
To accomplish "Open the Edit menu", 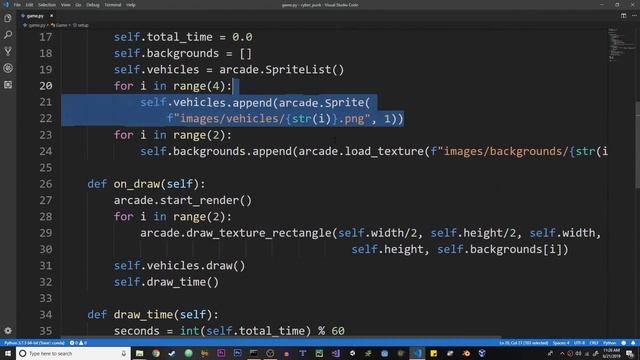I will 29,5.
